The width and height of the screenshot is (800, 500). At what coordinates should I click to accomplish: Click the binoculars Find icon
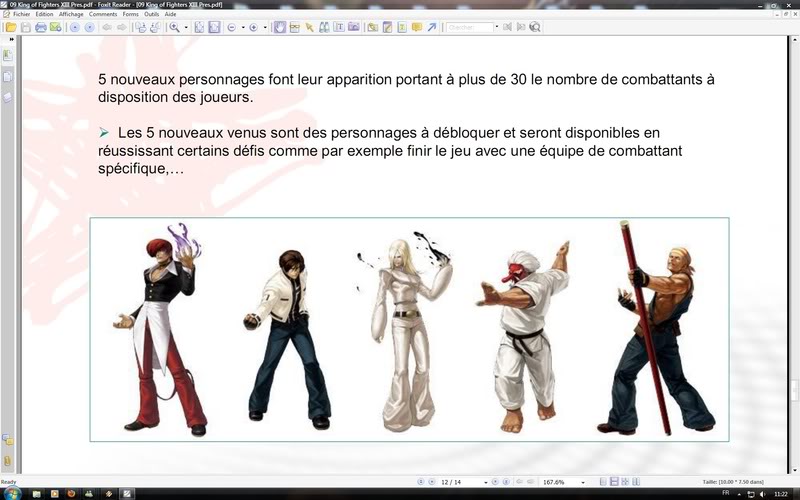pyautogui.click(x=325, y=27)
